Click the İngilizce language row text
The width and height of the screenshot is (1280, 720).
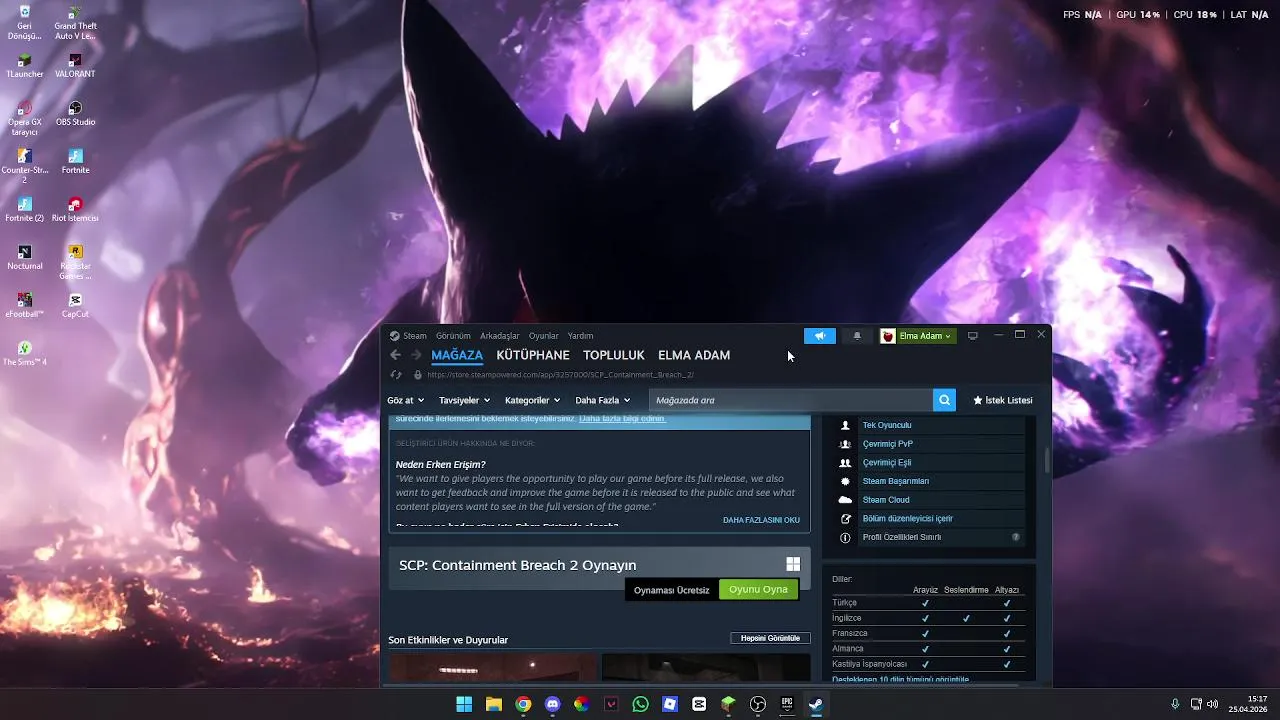click(x=847, y=618)
